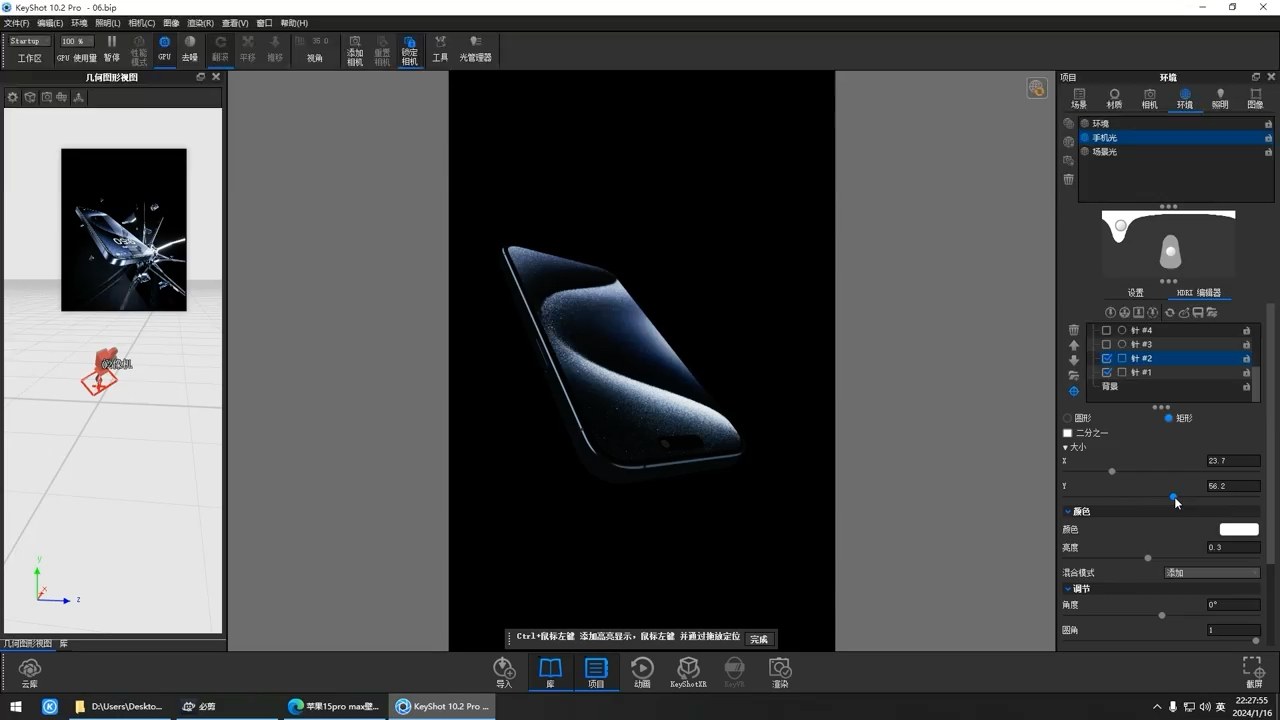The image size is (1280, 720).
Task: Open the 渲染(R) menu
Action: coord(201,23)
